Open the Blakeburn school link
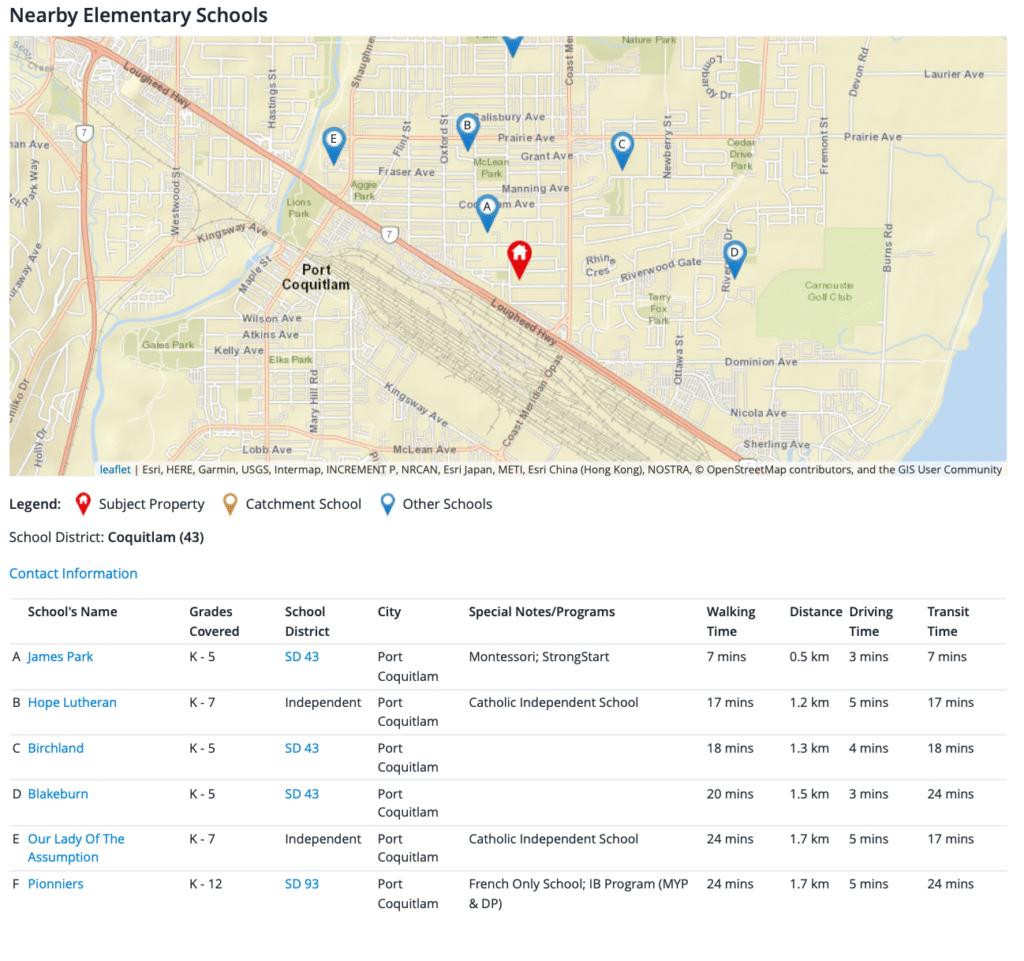The width and height of the screenshot is (1024, 961). 58,794
